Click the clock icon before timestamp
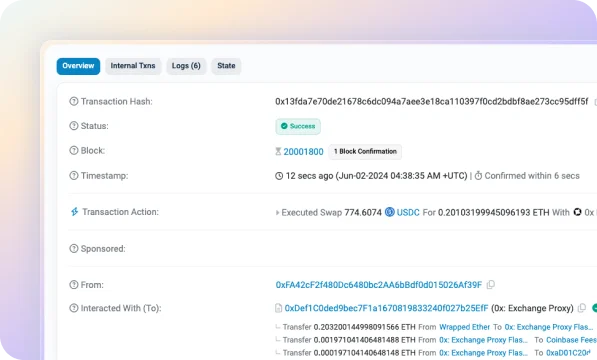The height and width of the screenshot is (360, 597). pos(279,176)
